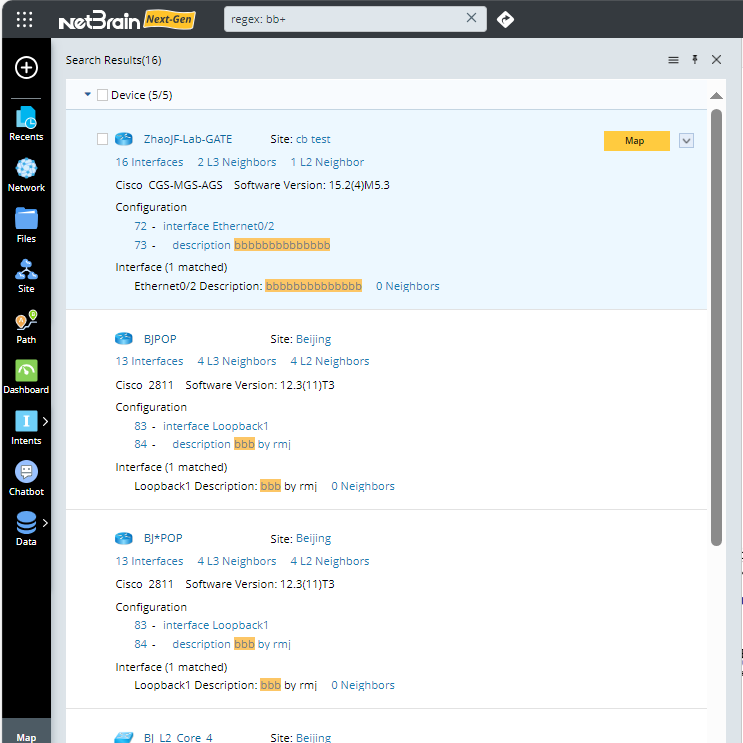Click BJ*POP Loopback1 0 Neighbors link
Viewport: 743px width, 743px height.
tap(362, 685)
